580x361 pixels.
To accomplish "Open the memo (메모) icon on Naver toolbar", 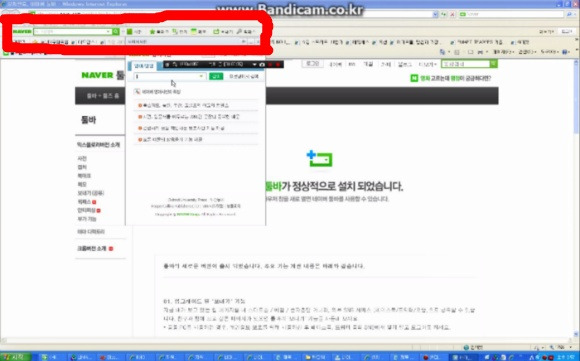I will point(194,32).
